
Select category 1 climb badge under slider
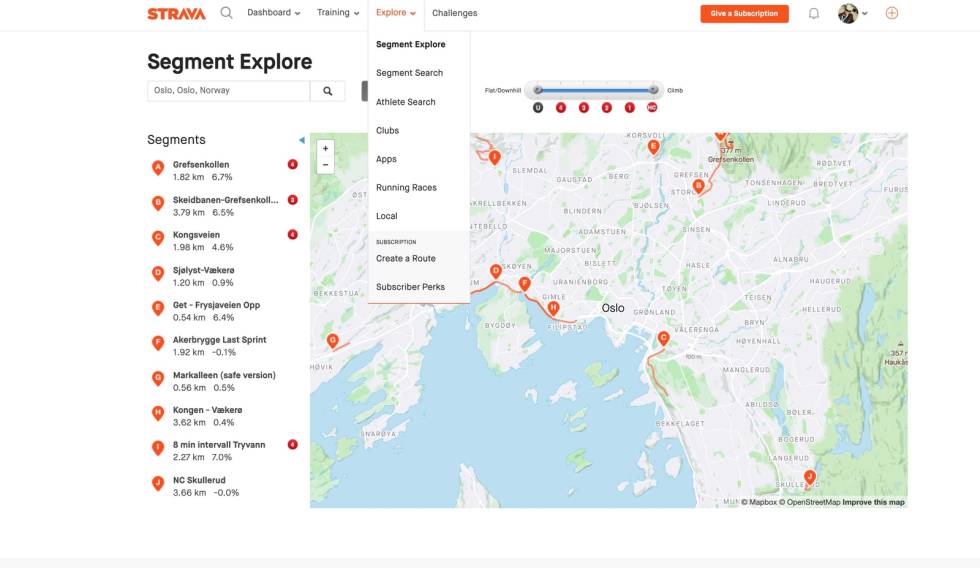pos(629,107)
